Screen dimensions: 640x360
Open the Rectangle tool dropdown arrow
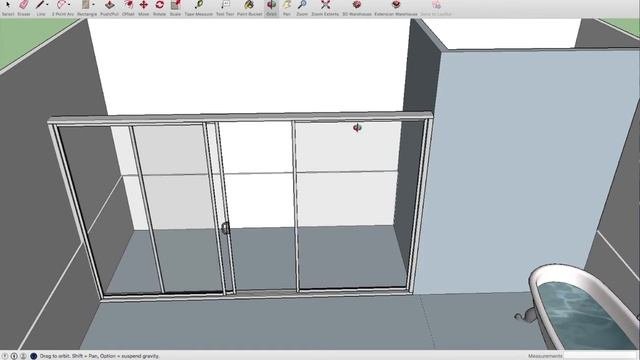tap(93, 5)
